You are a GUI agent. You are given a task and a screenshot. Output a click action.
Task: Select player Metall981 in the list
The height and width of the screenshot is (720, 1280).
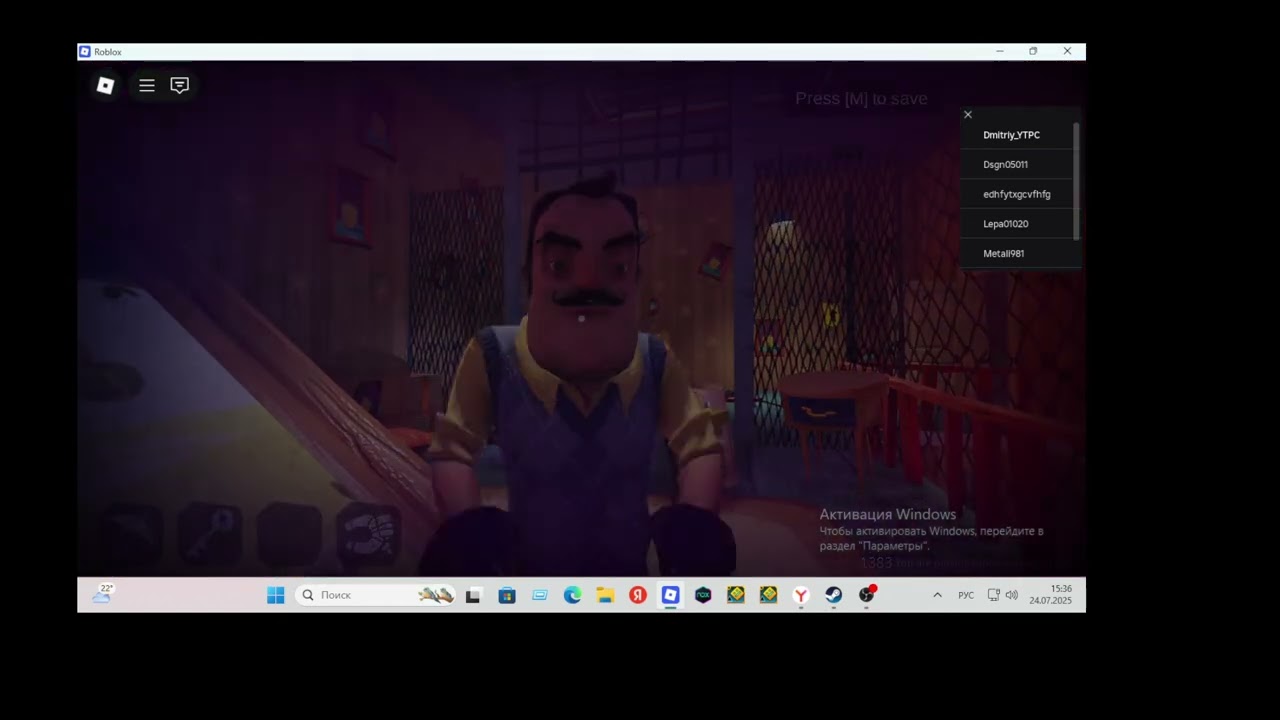(1016, 254)
